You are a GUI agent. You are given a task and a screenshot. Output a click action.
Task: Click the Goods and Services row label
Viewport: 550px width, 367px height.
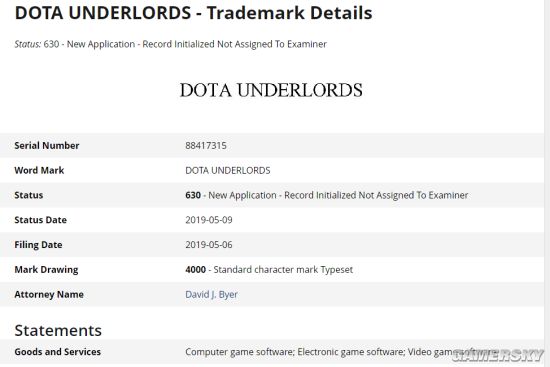tap(58, 352)
